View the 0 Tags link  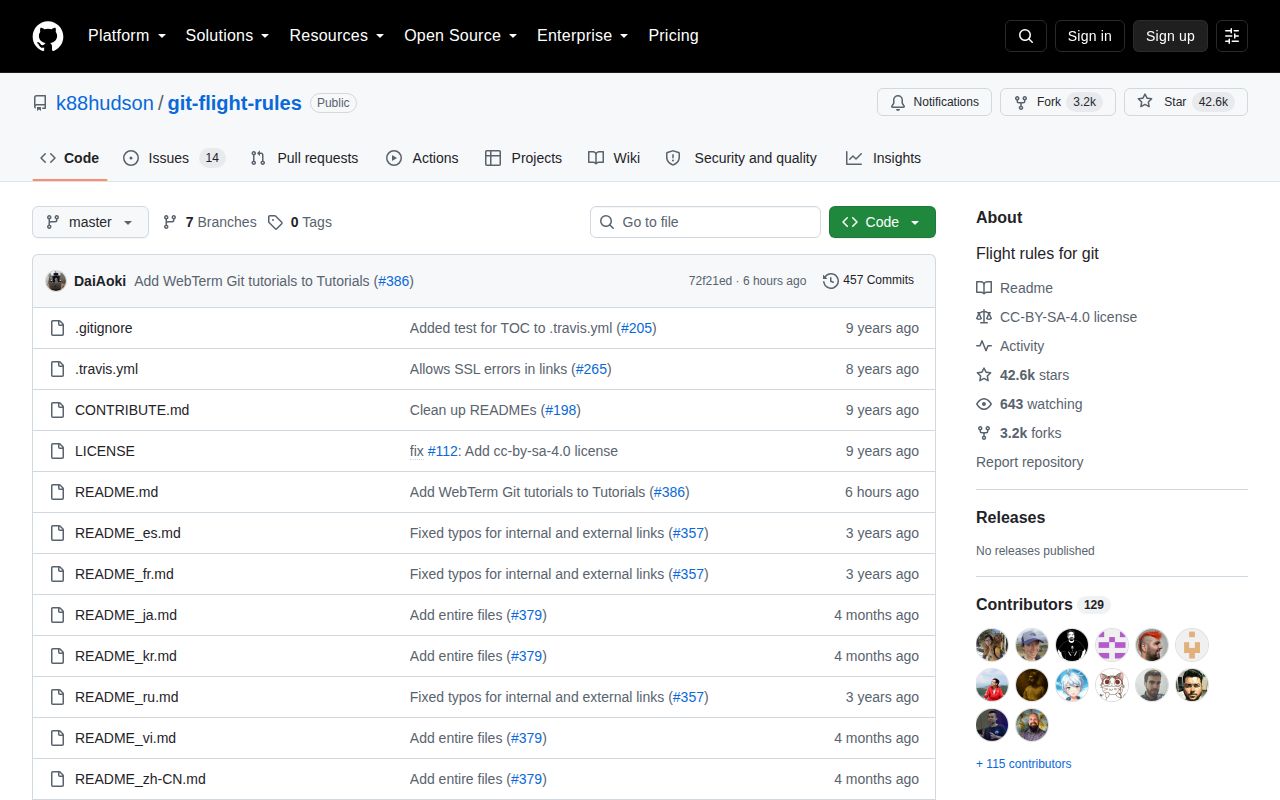(x=300, y=222)
